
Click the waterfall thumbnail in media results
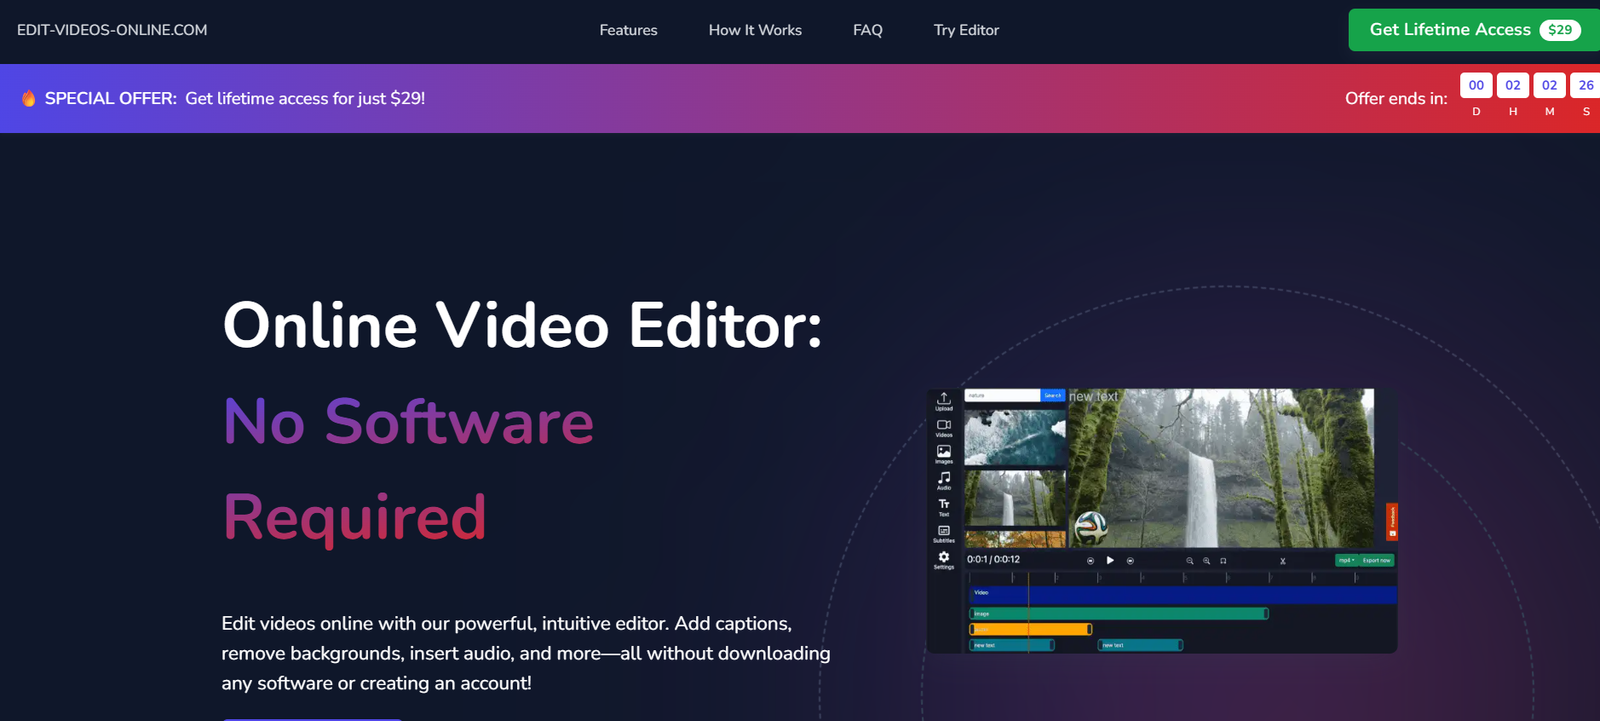coord(1014,498)
